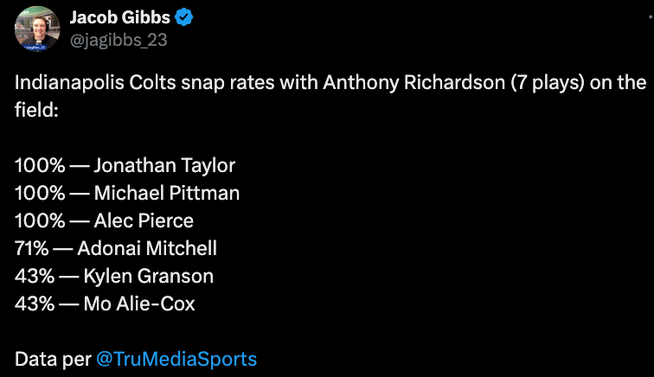Image resolution: width=654 pixels, height=377 pixels.
Task: Click the word field: in the tweet
Action: click(x=36, y=110)
